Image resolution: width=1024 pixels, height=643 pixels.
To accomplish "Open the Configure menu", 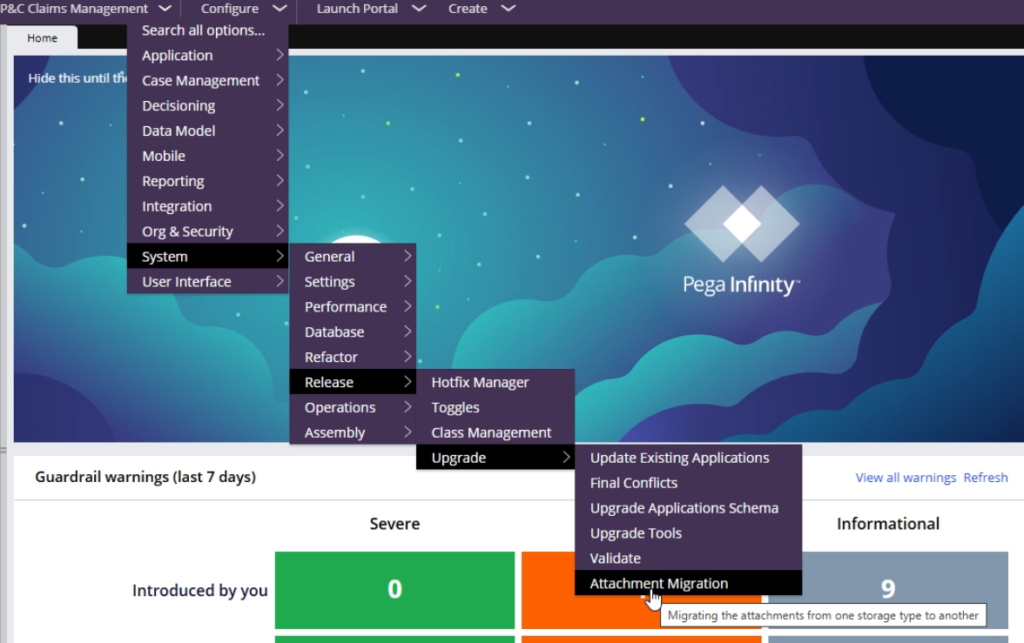I will tap(243, 8).
